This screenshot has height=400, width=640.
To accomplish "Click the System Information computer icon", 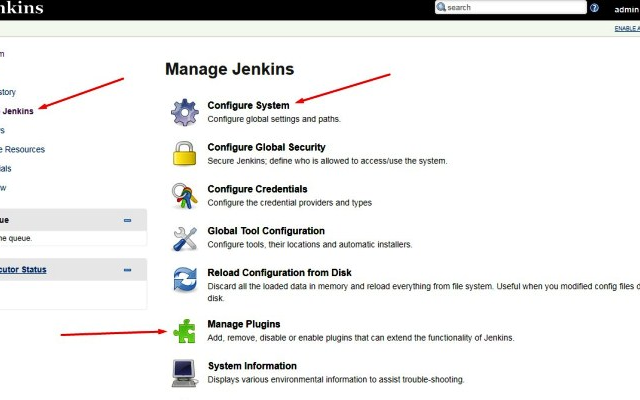I will point(184,373).
